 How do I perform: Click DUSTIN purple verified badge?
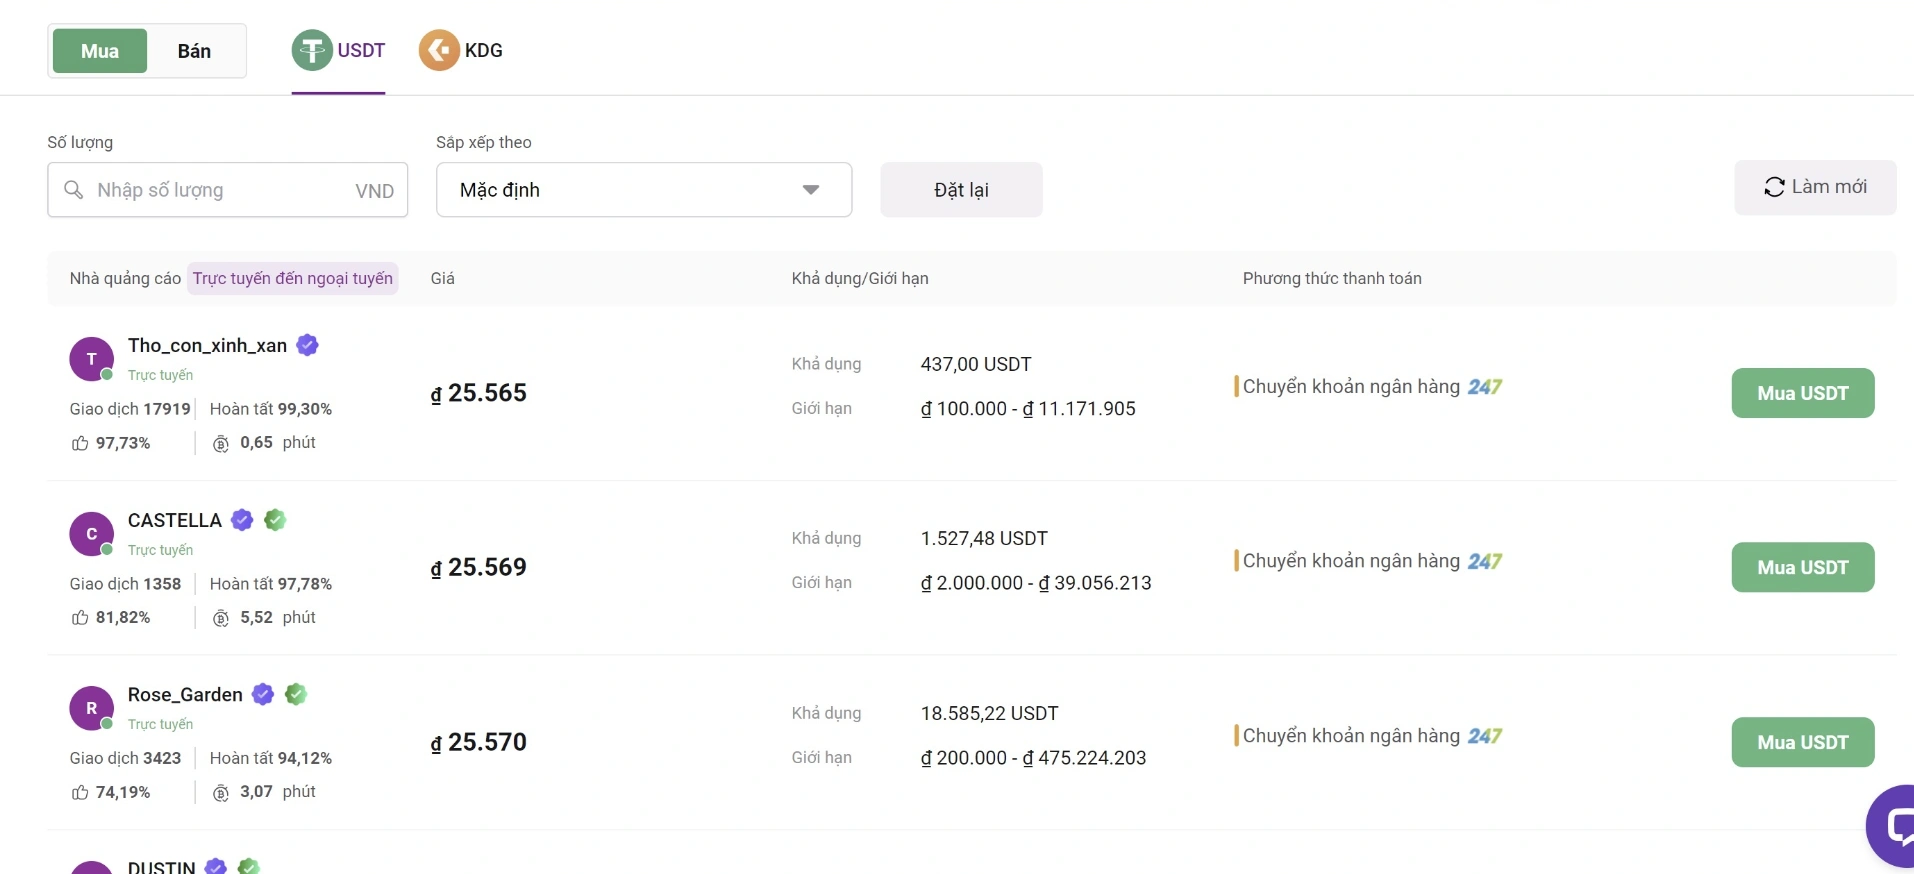click(216, 866)
